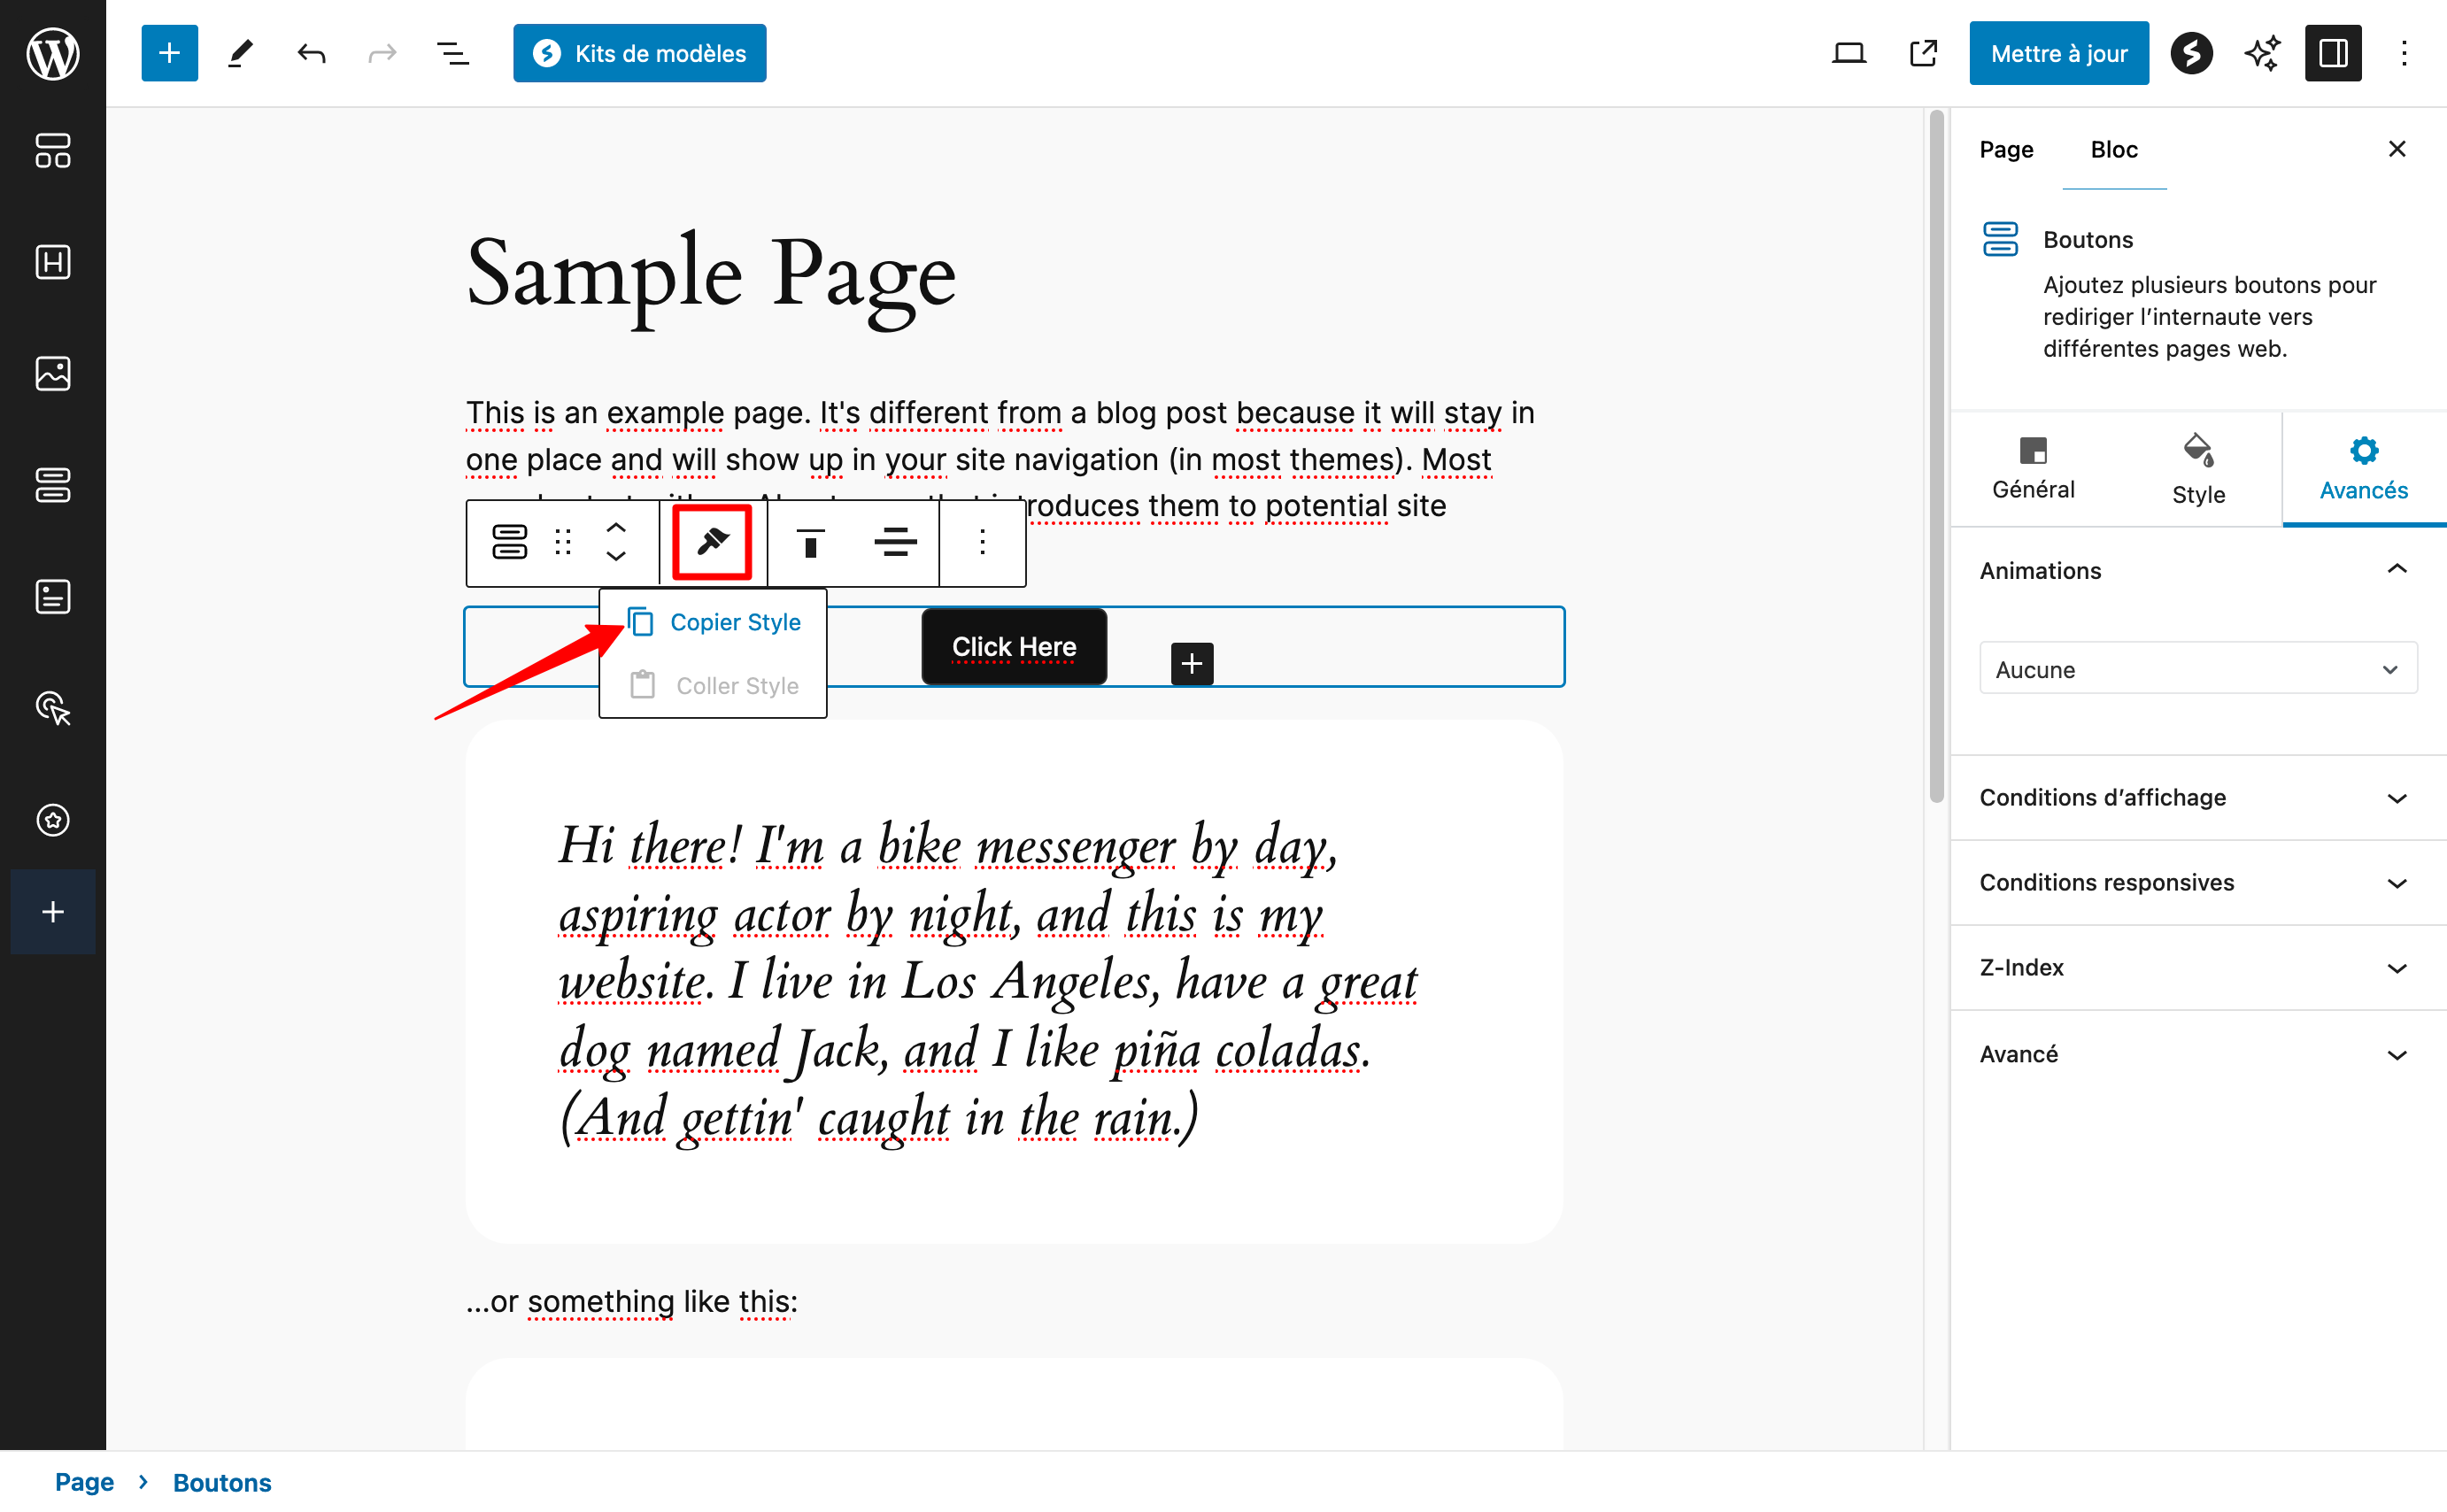The width and height of the screenshot is (2447, 1512).
Task: Open the preview in new tab icon
Action: click(1921, 52)
